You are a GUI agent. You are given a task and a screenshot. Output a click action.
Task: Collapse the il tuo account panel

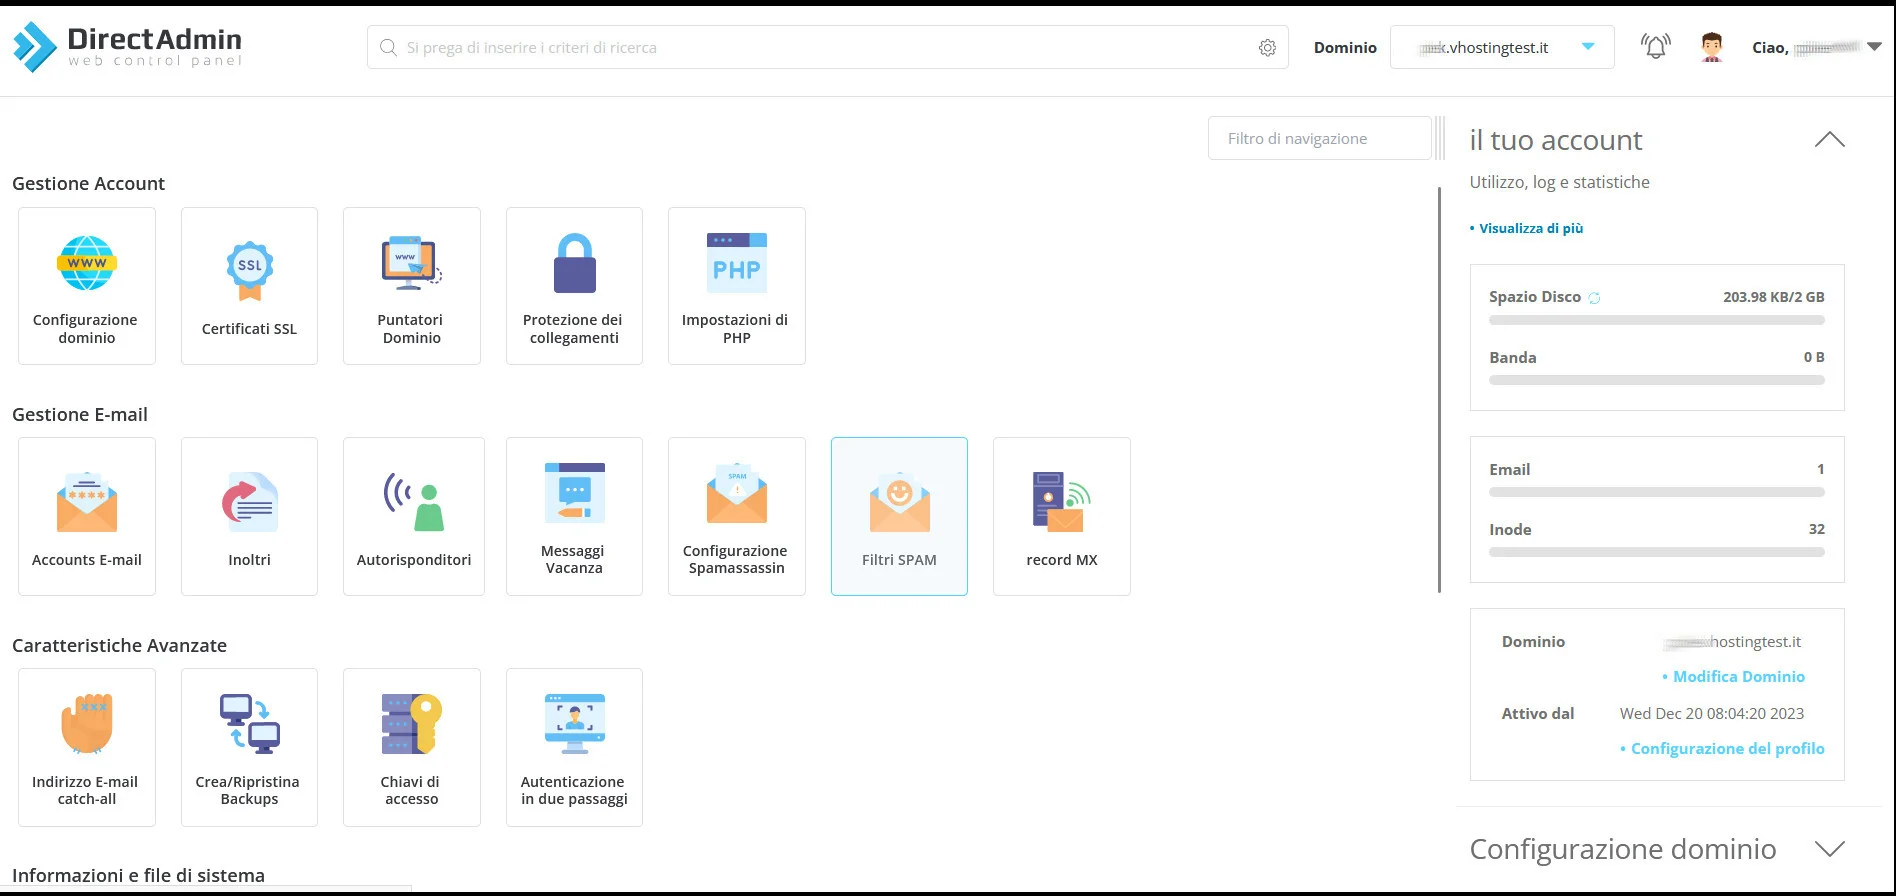pyautogui.click(x=1829, y=140)
